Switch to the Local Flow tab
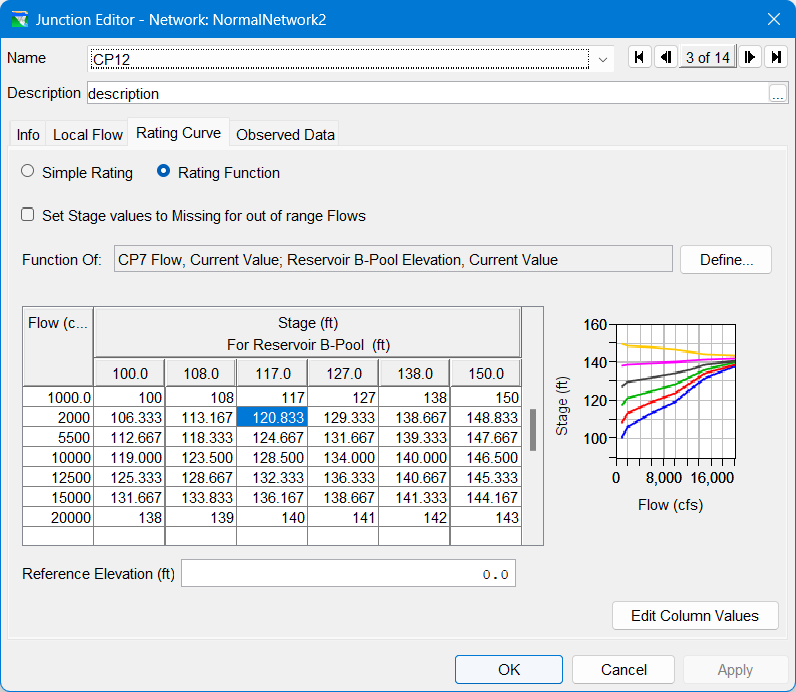The width and height of the screenshot is (796, 692). (88, 135)
